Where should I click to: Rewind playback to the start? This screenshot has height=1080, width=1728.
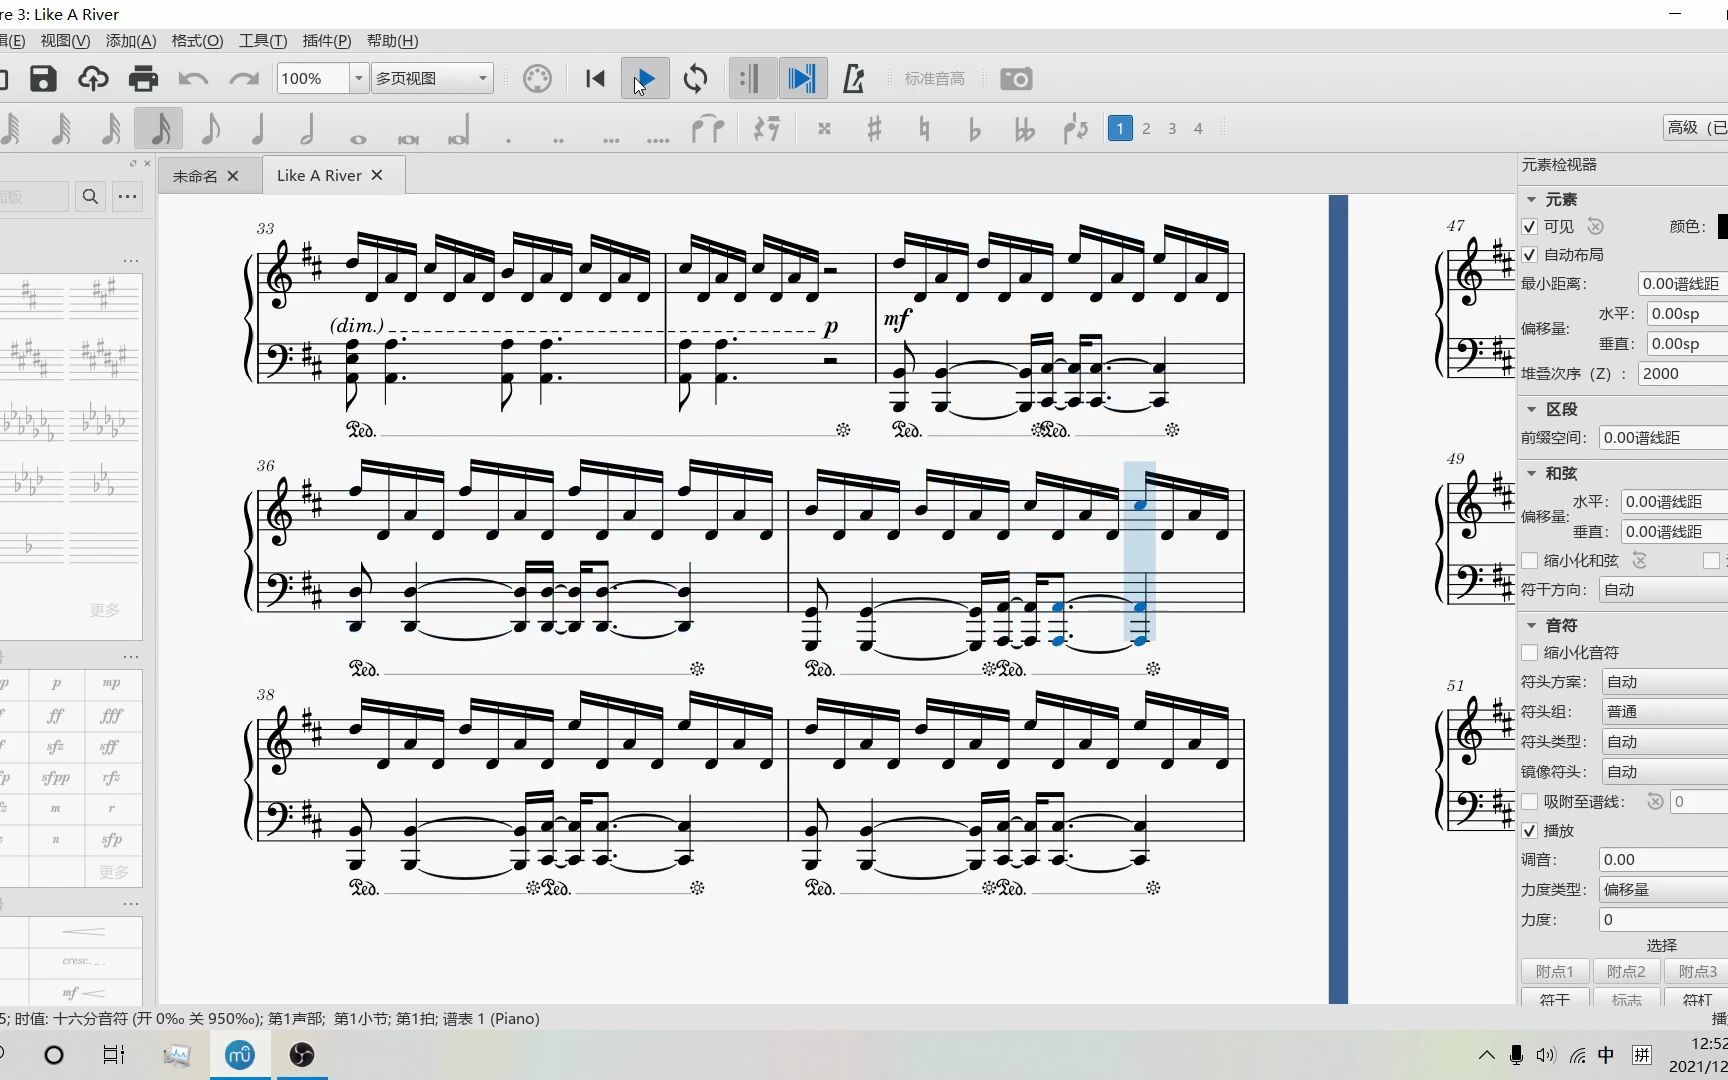tap(595, 78)
